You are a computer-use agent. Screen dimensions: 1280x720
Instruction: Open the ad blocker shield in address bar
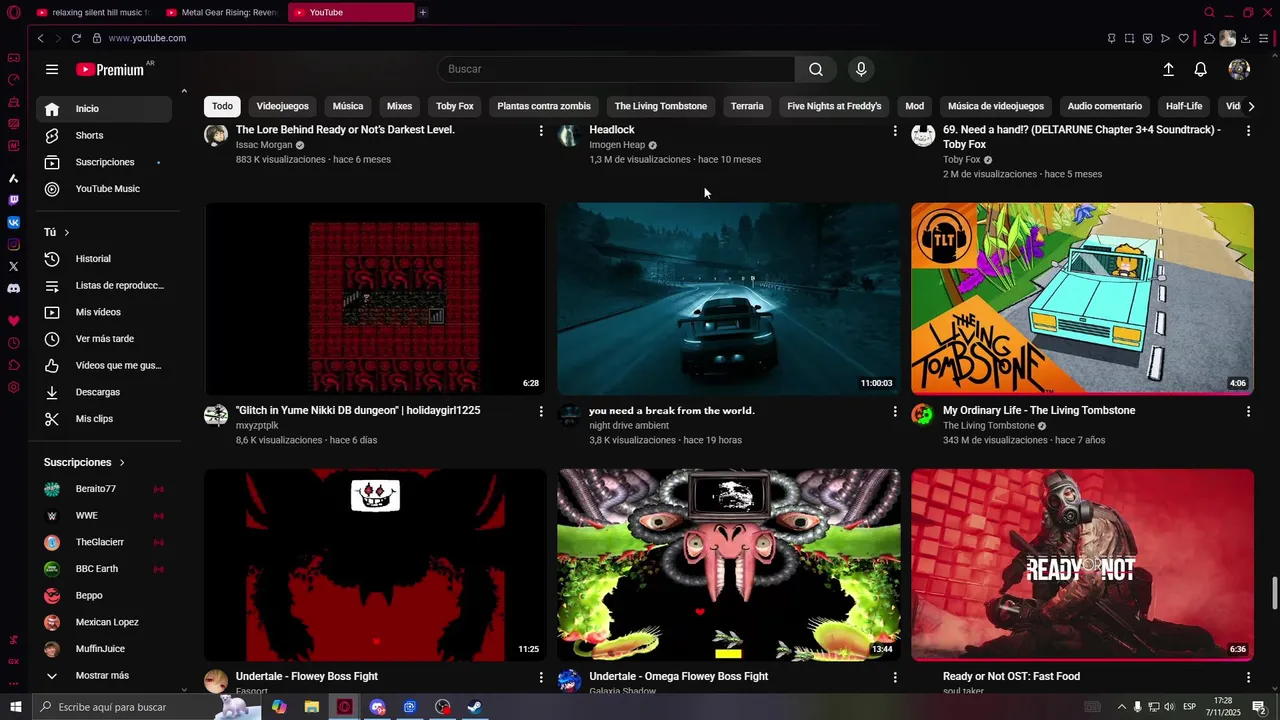click(1147, 38)
